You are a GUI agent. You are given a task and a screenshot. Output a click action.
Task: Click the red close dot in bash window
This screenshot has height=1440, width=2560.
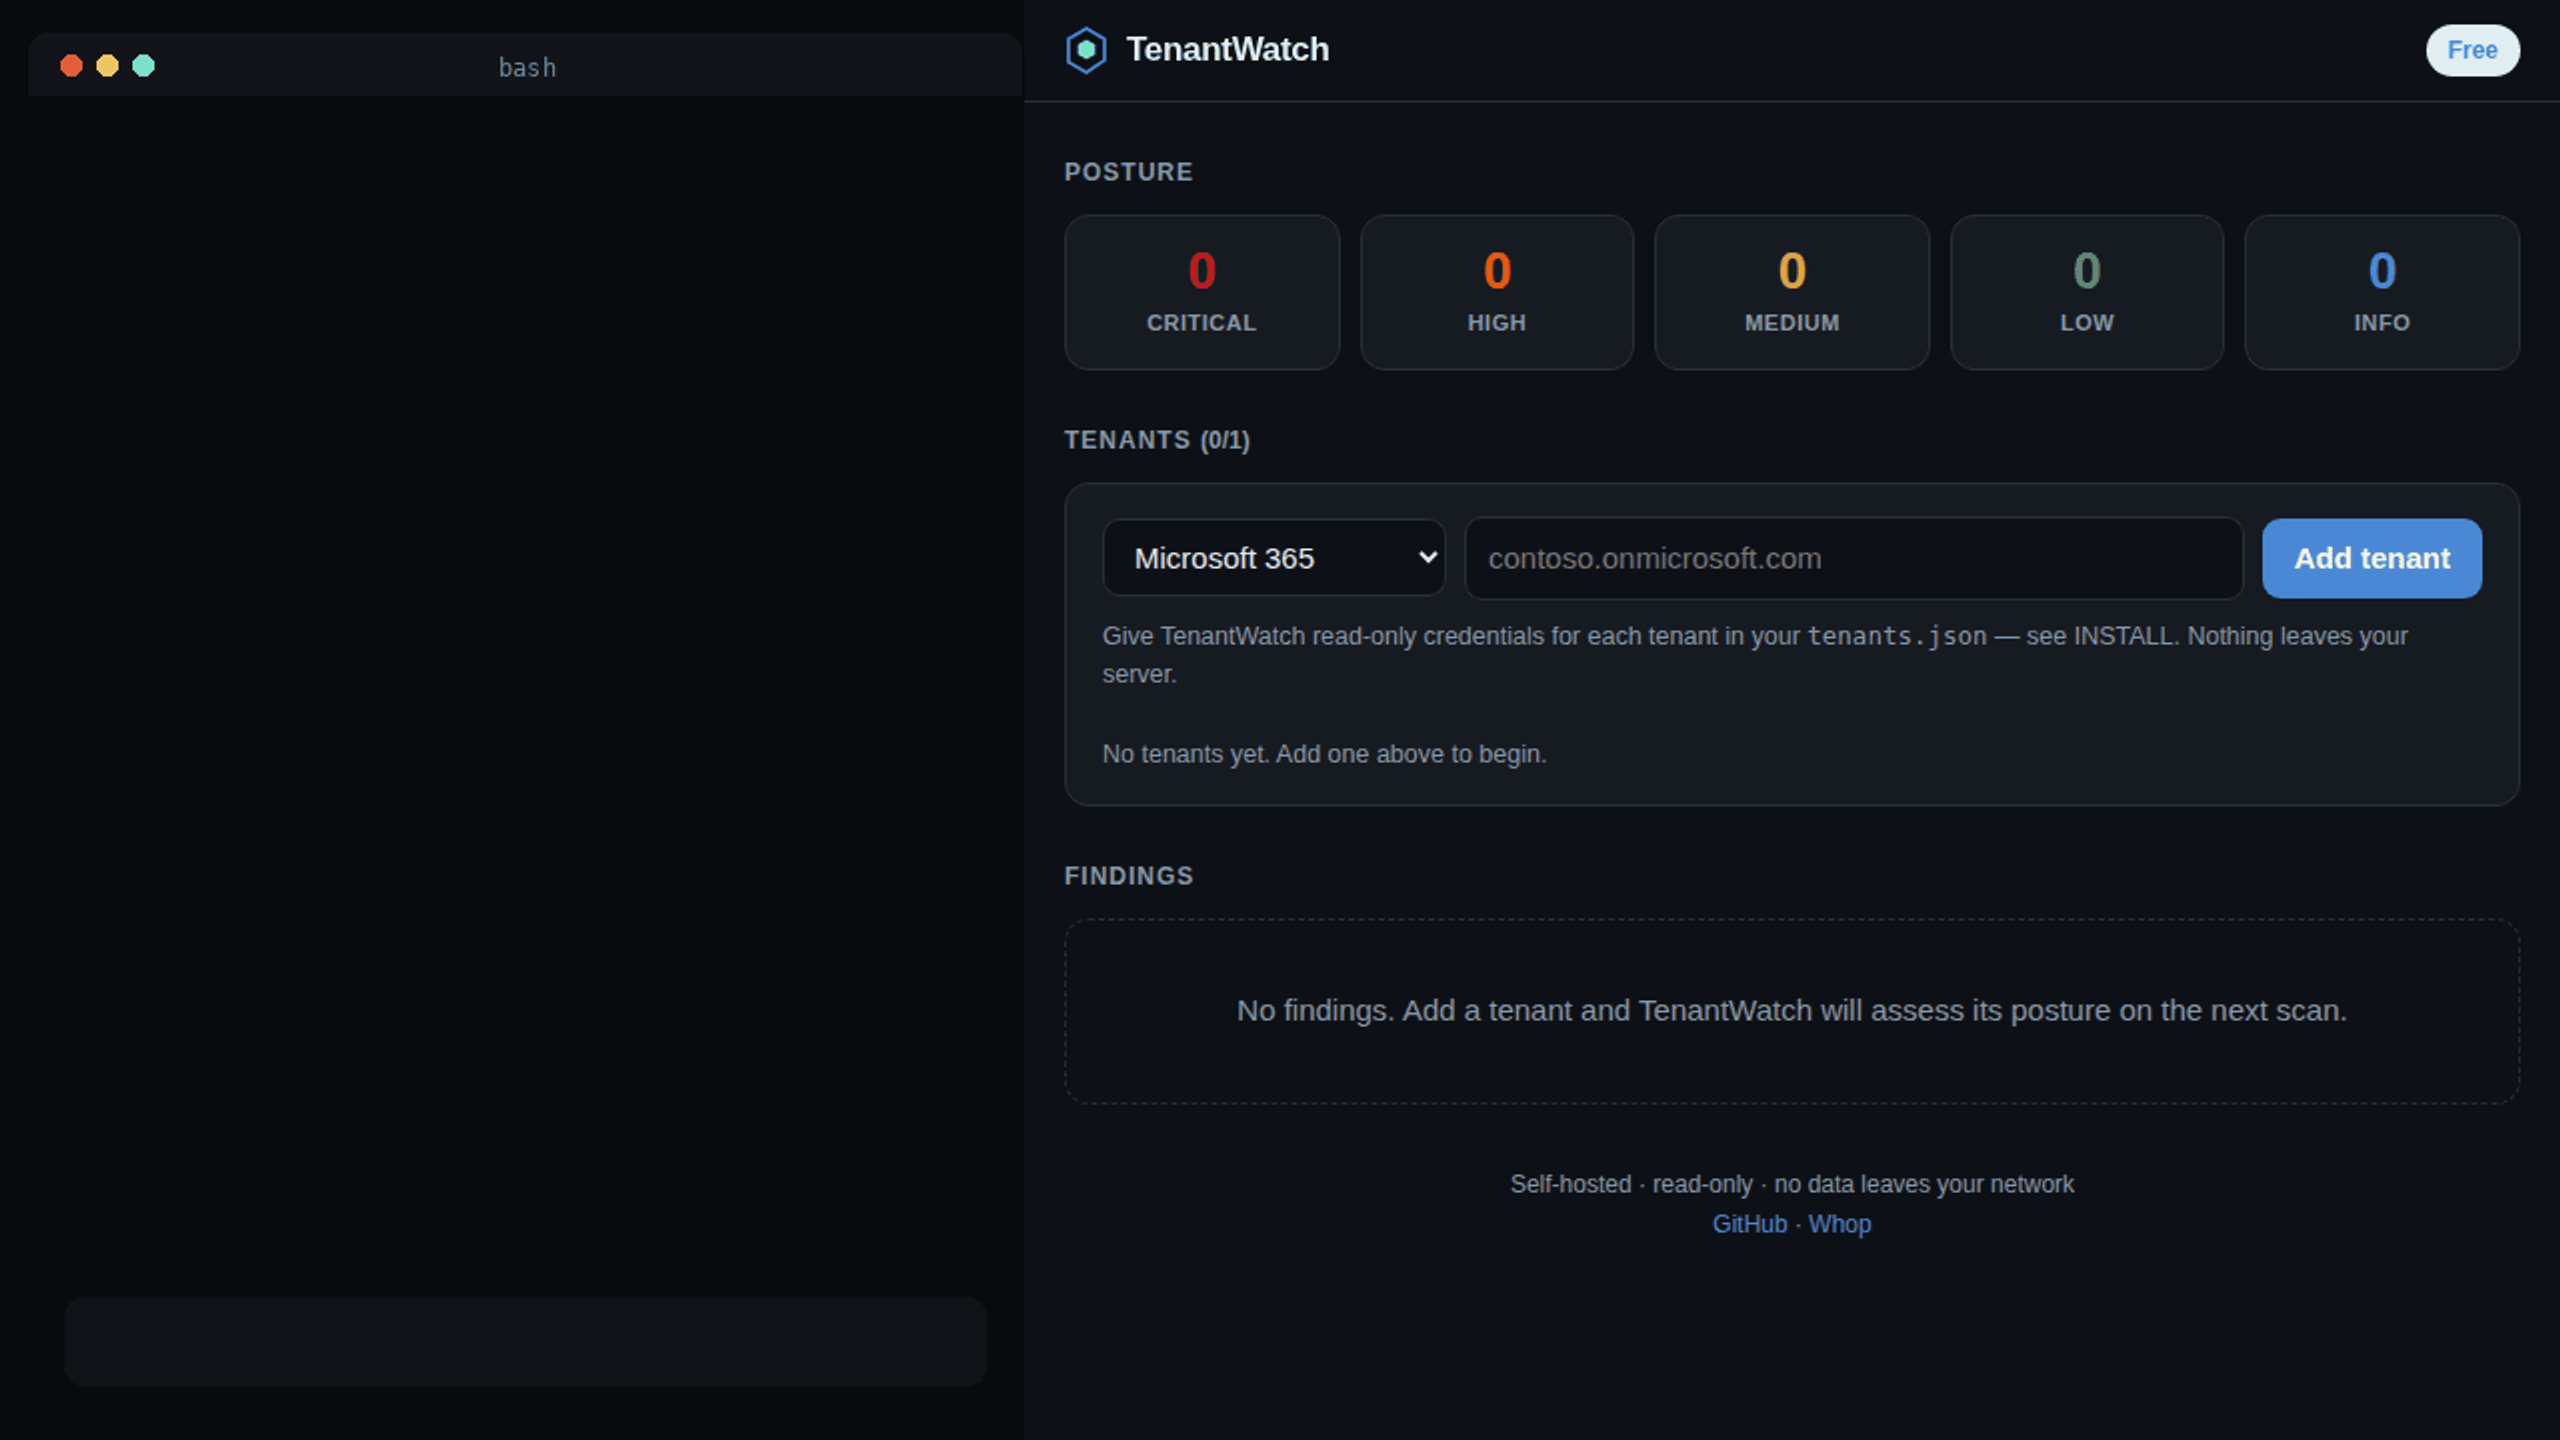(71, 66)
